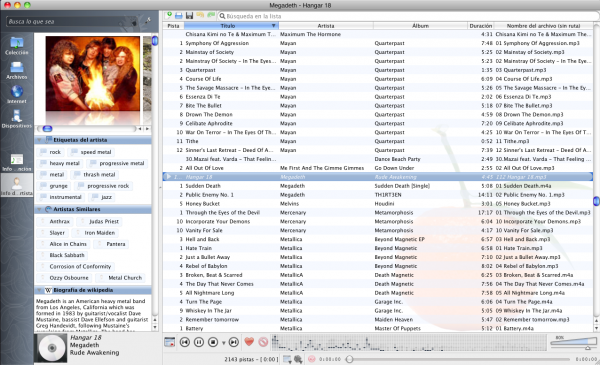Open the Internet sidebar tab

coord(16,95)
